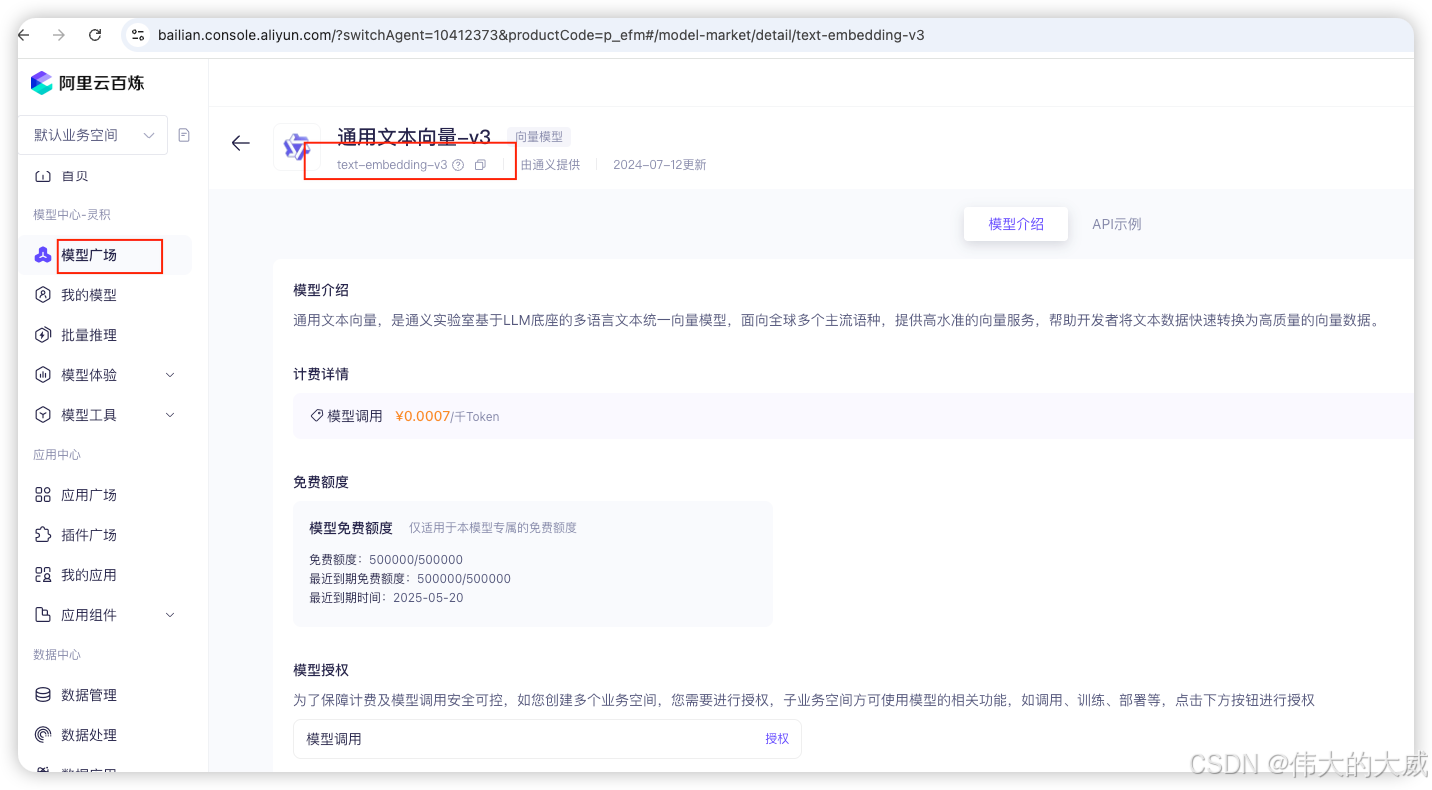Click the 免费额度：500000/500000 text
The image size is (1432, 790).
point(386,560)
